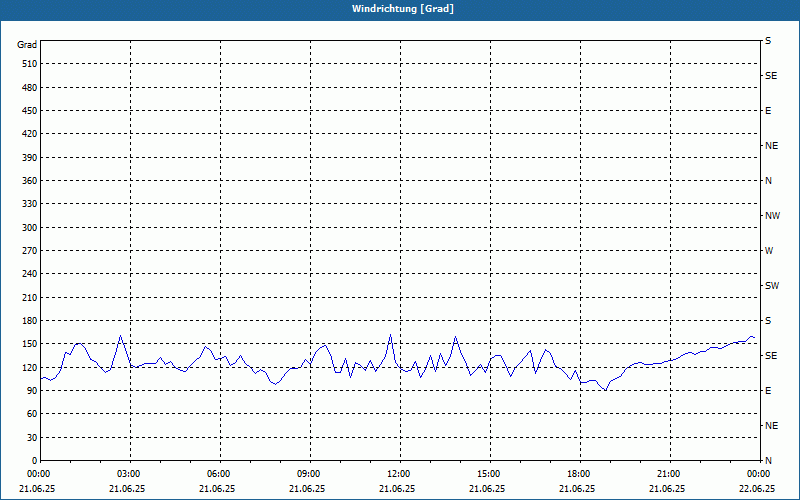This screenshot has height=500, width=800.
Task: Select the 270 y-axis value
Action: [x=30, y=251]
